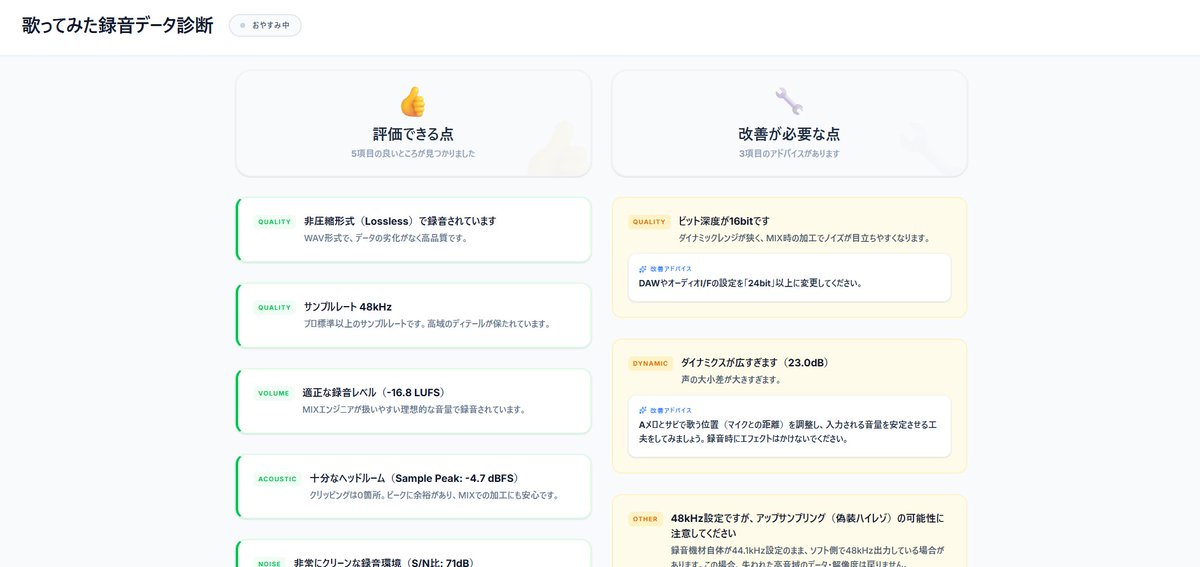The width and height of the screenshot is (1200, 567).
Task: Select the ビット深度が16bitです title
Action: (x=724, y=221)
